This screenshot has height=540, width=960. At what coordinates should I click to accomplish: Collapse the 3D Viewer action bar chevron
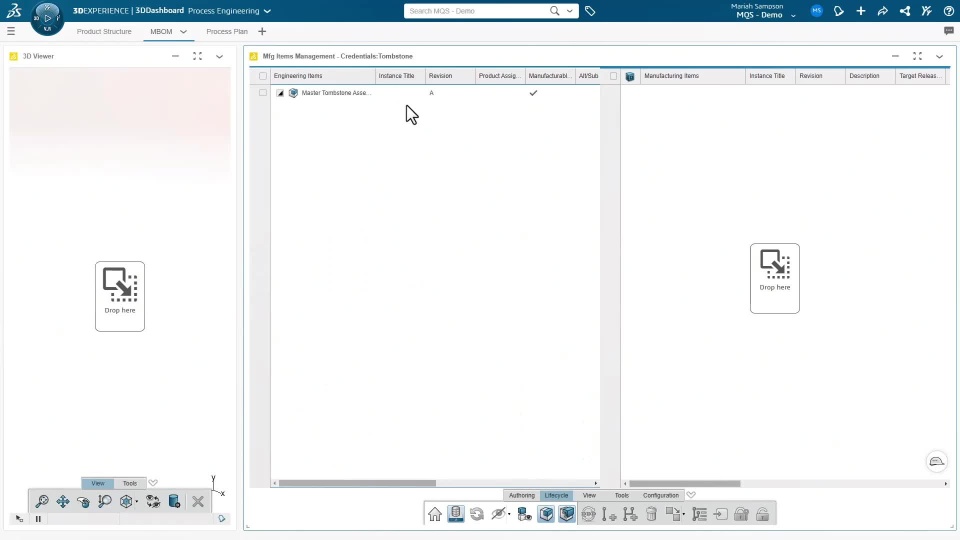coord(153,482)
